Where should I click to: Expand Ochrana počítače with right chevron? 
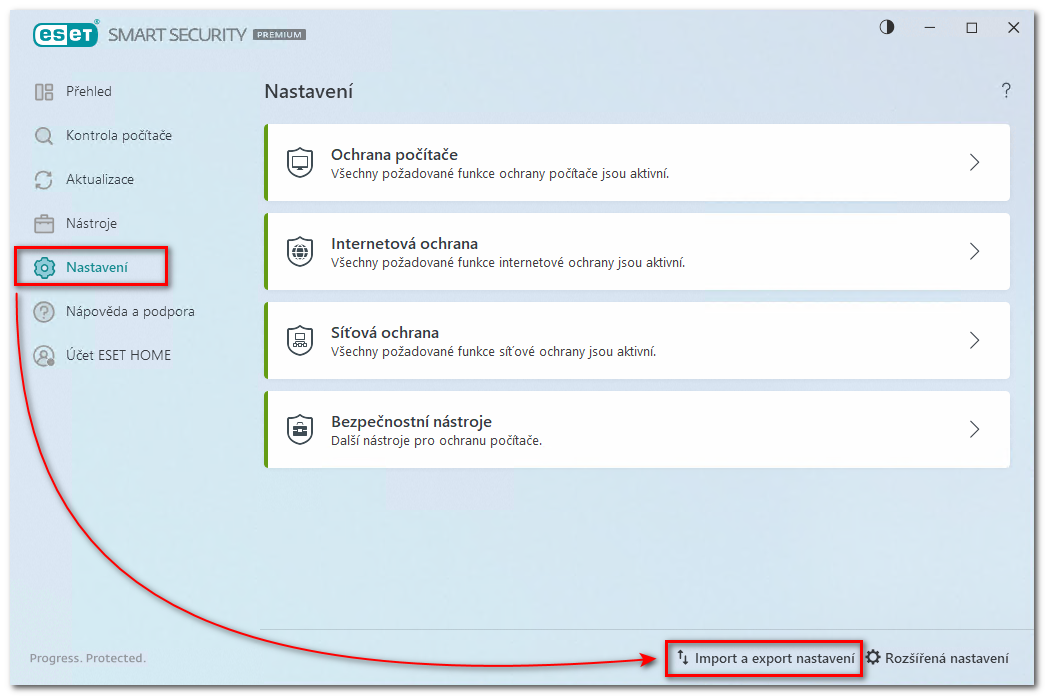(974, 162)
